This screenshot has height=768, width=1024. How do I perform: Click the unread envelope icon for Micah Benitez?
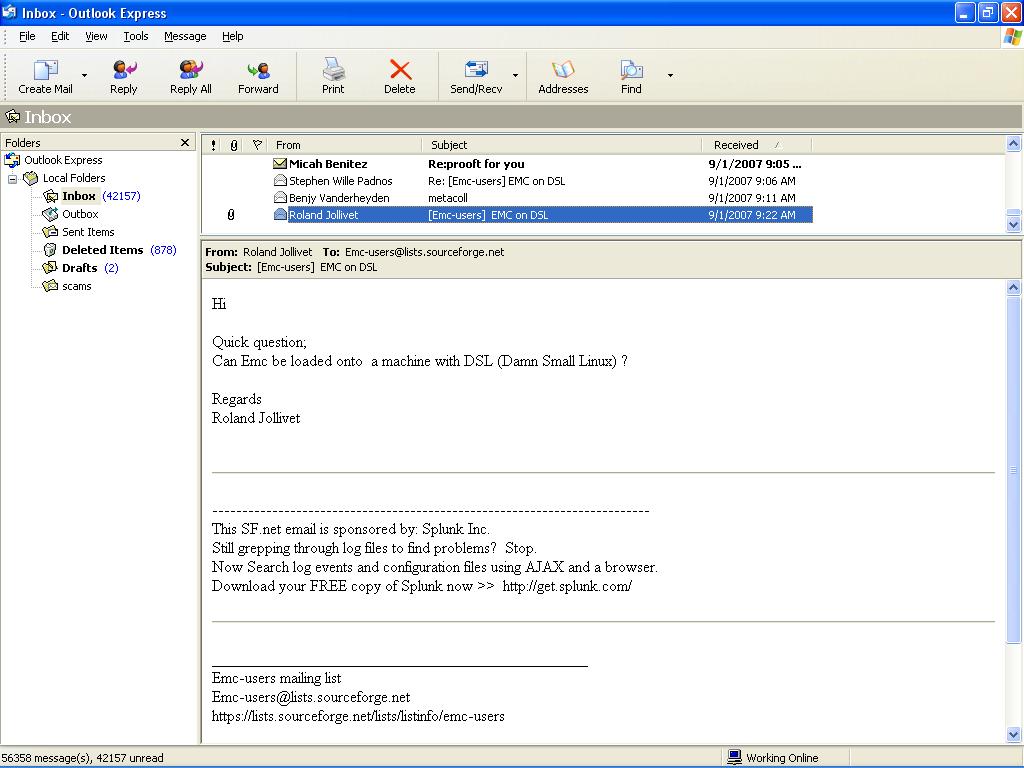pyautogui.click(x=280, y=164)
